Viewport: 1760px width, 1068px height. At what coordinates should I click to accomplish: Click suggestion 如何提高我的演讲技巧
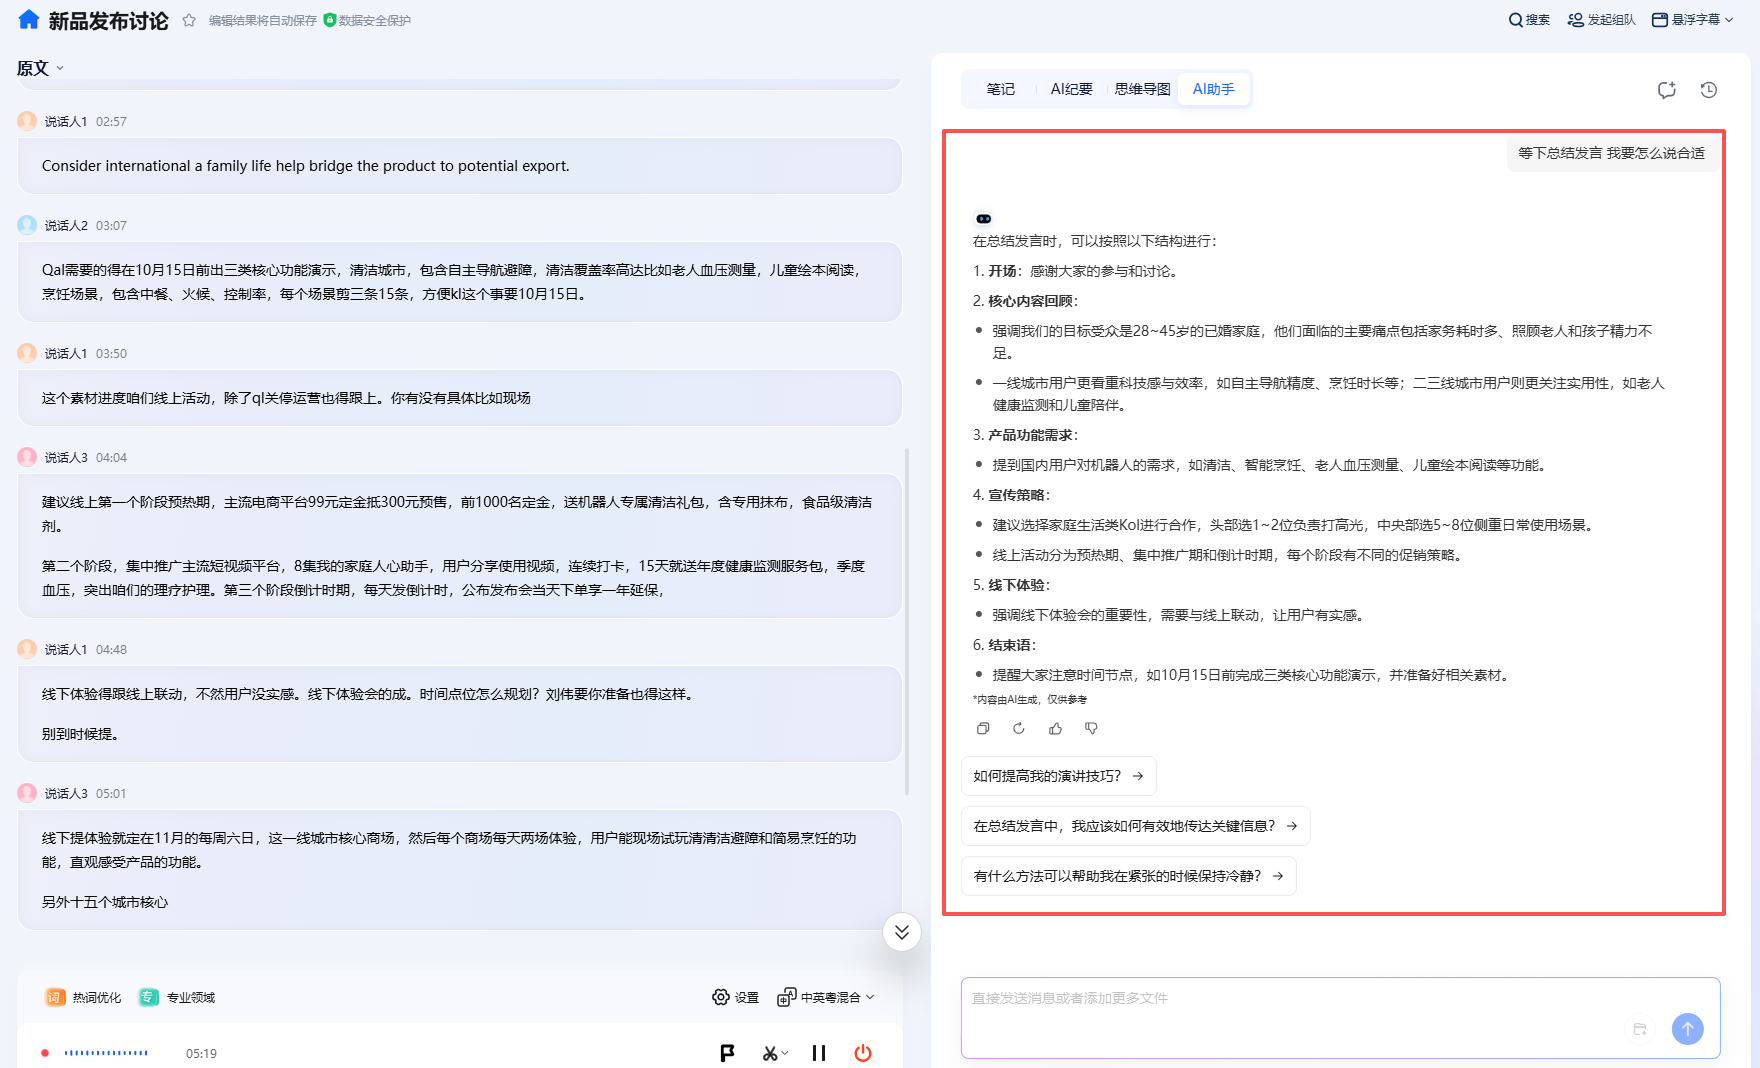(1057, 775)
